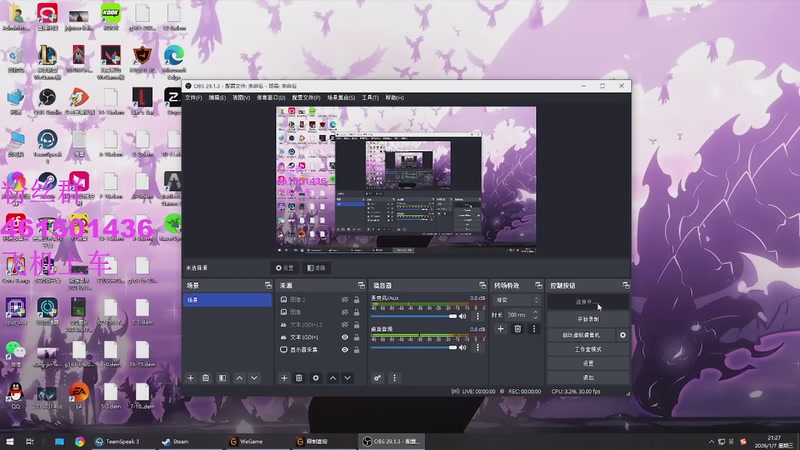Adjust the desktop audio volume slider

pos(414,347)
